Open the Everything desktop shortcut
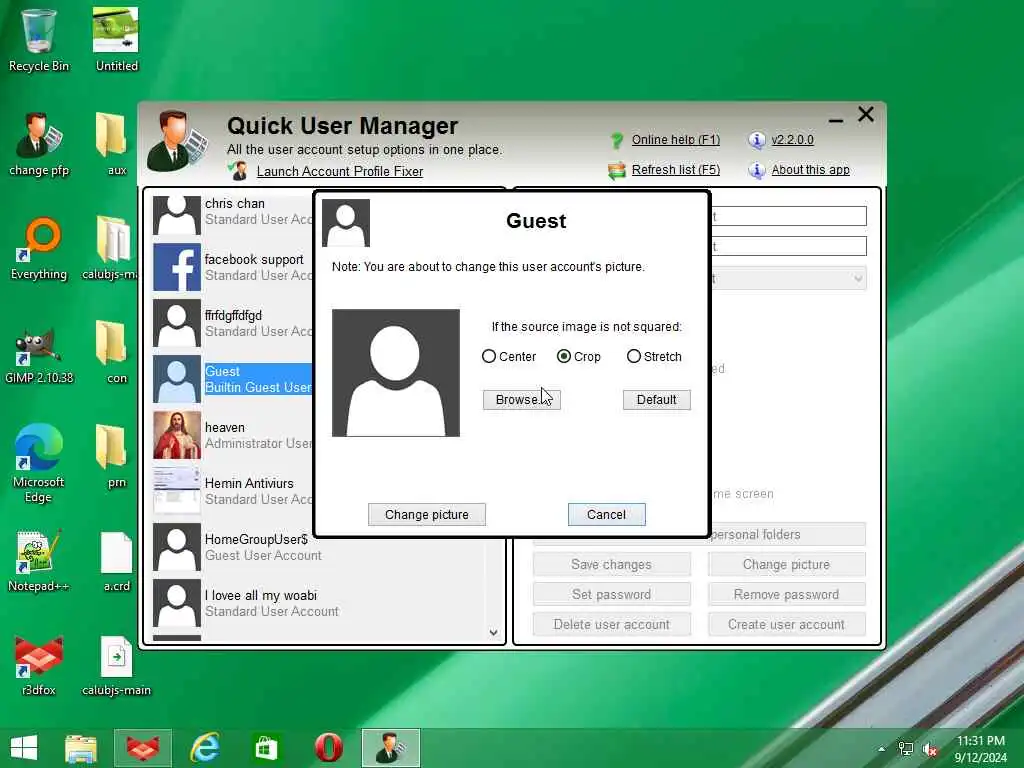1024x768 pixels. (x=38, y=249)
